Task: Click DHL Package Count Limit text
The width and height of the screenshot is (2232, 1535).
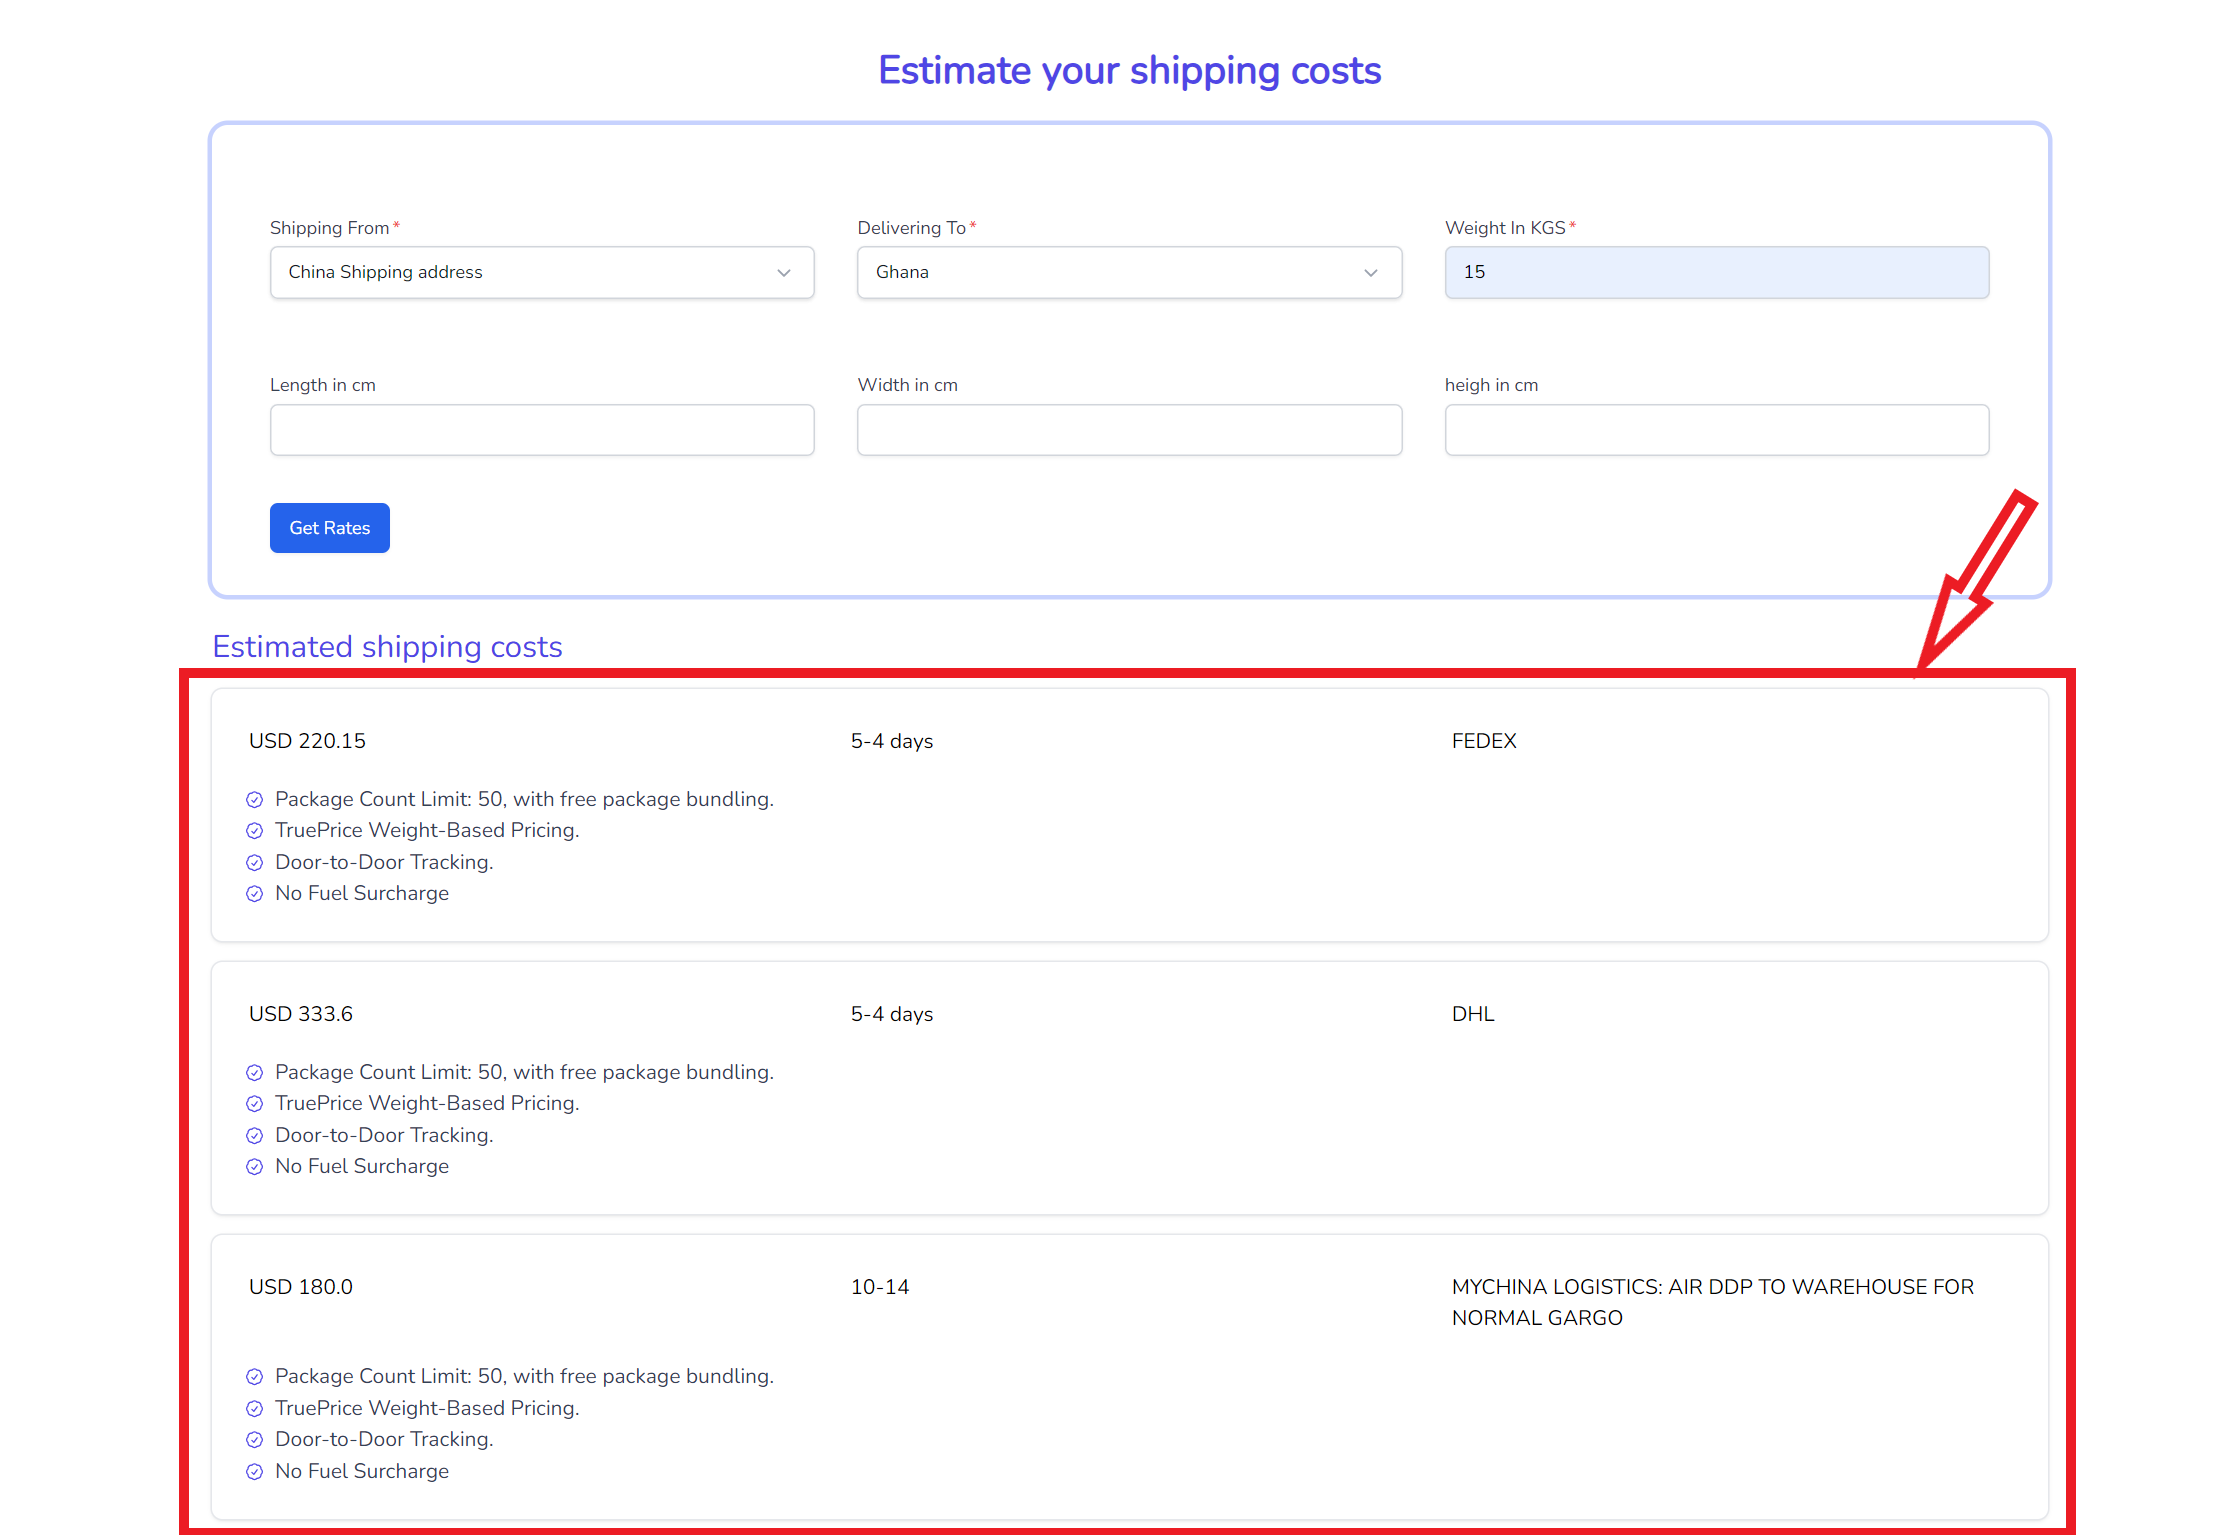Action: click(524, 1072)
